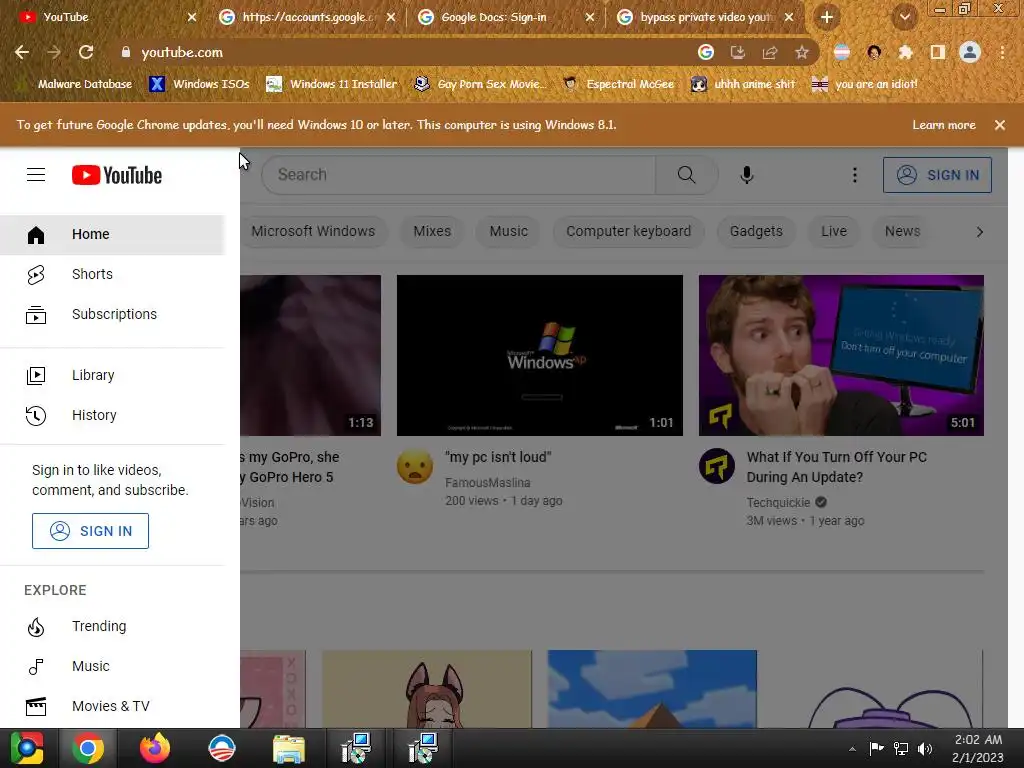
Task: Select the Gadgets filter chip
Action: 756,231
